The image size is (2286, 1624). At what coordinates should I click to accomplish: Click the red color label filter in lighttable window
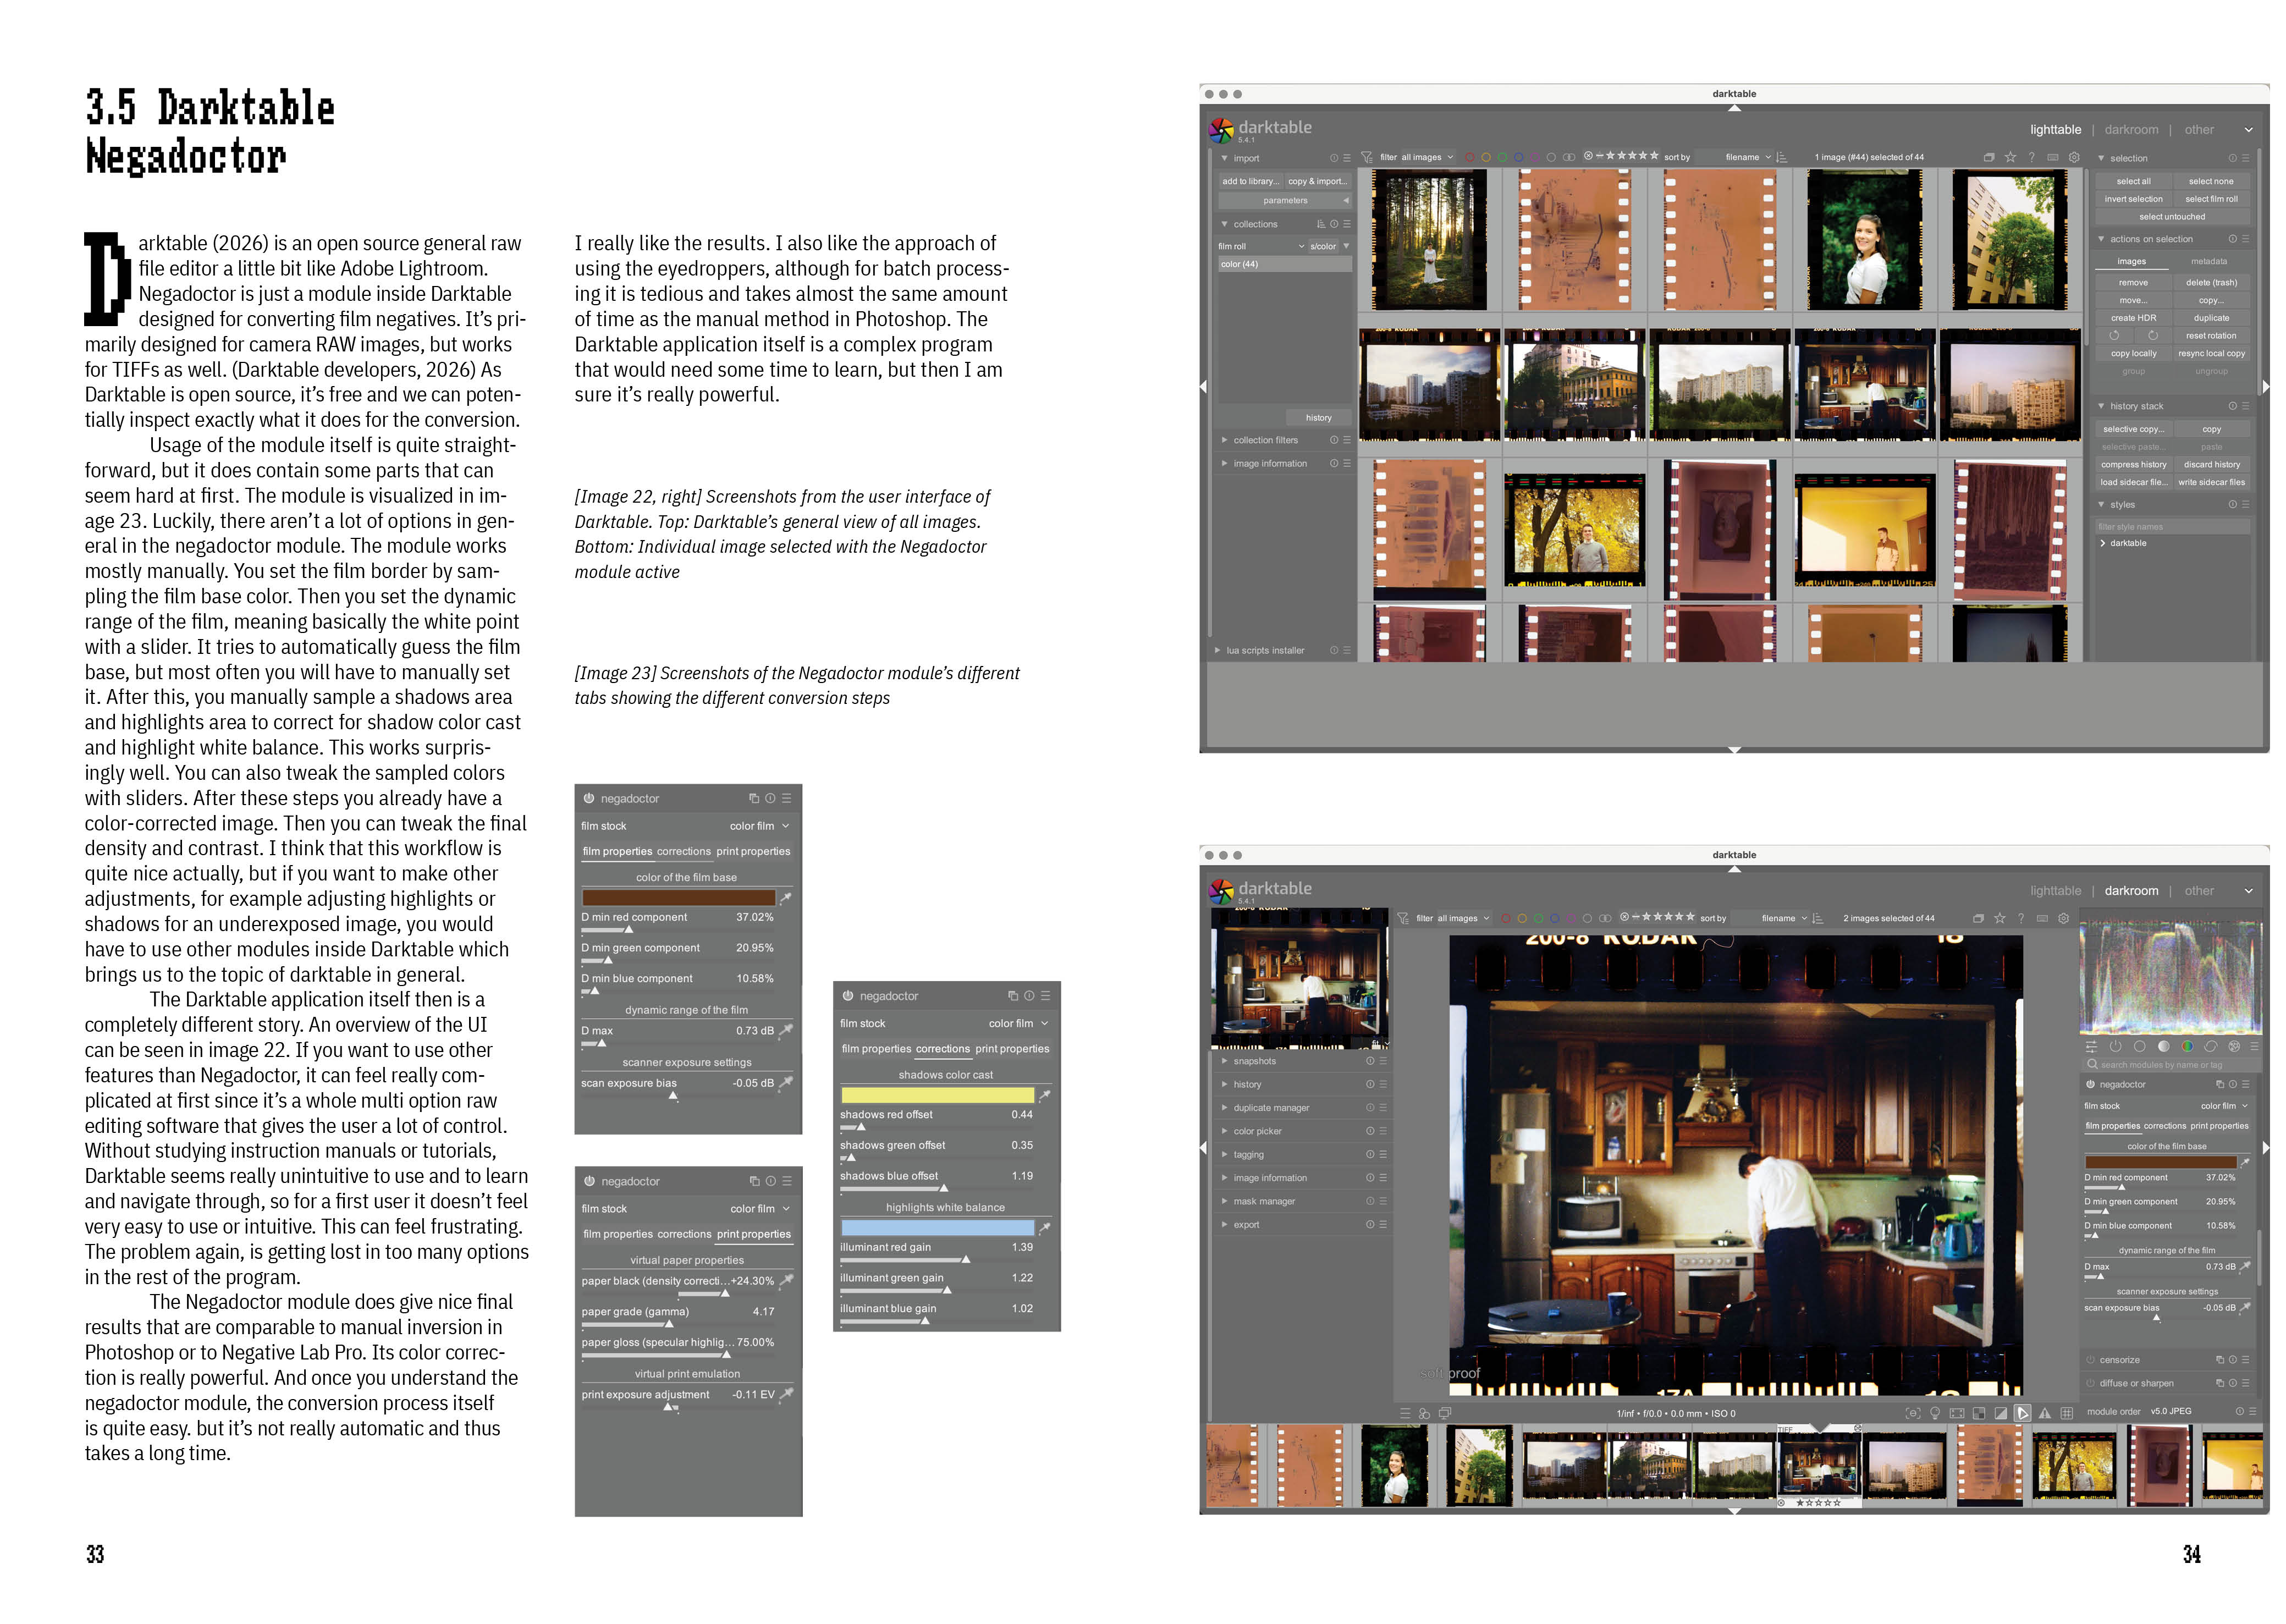tap(1469, 157)
